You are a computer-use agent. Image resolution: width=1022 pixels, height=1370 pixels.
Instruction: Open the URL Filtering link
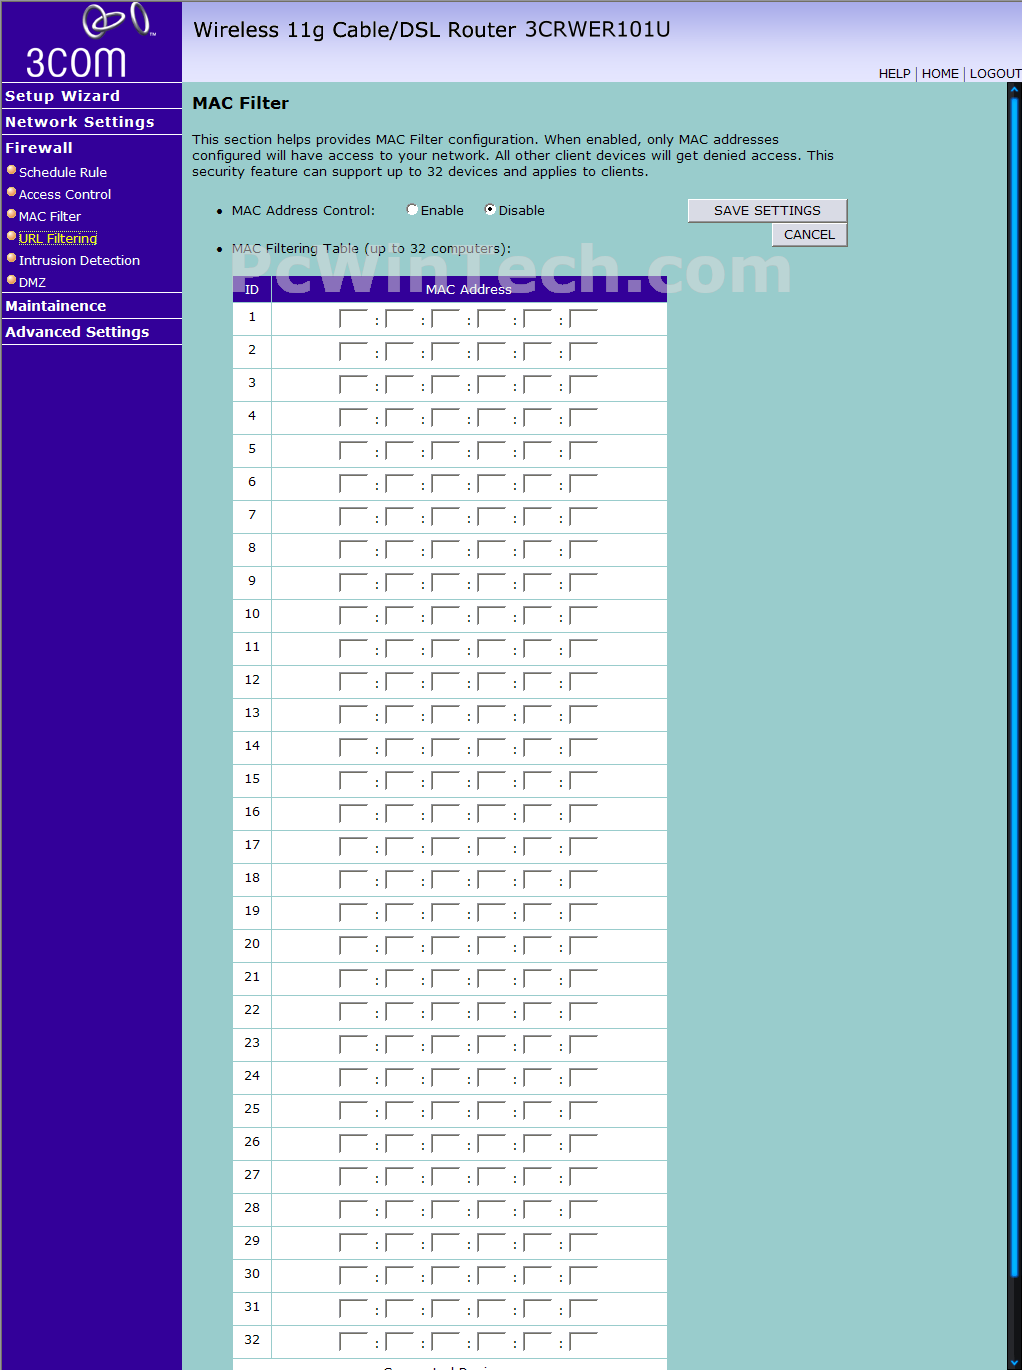point(58,238)
